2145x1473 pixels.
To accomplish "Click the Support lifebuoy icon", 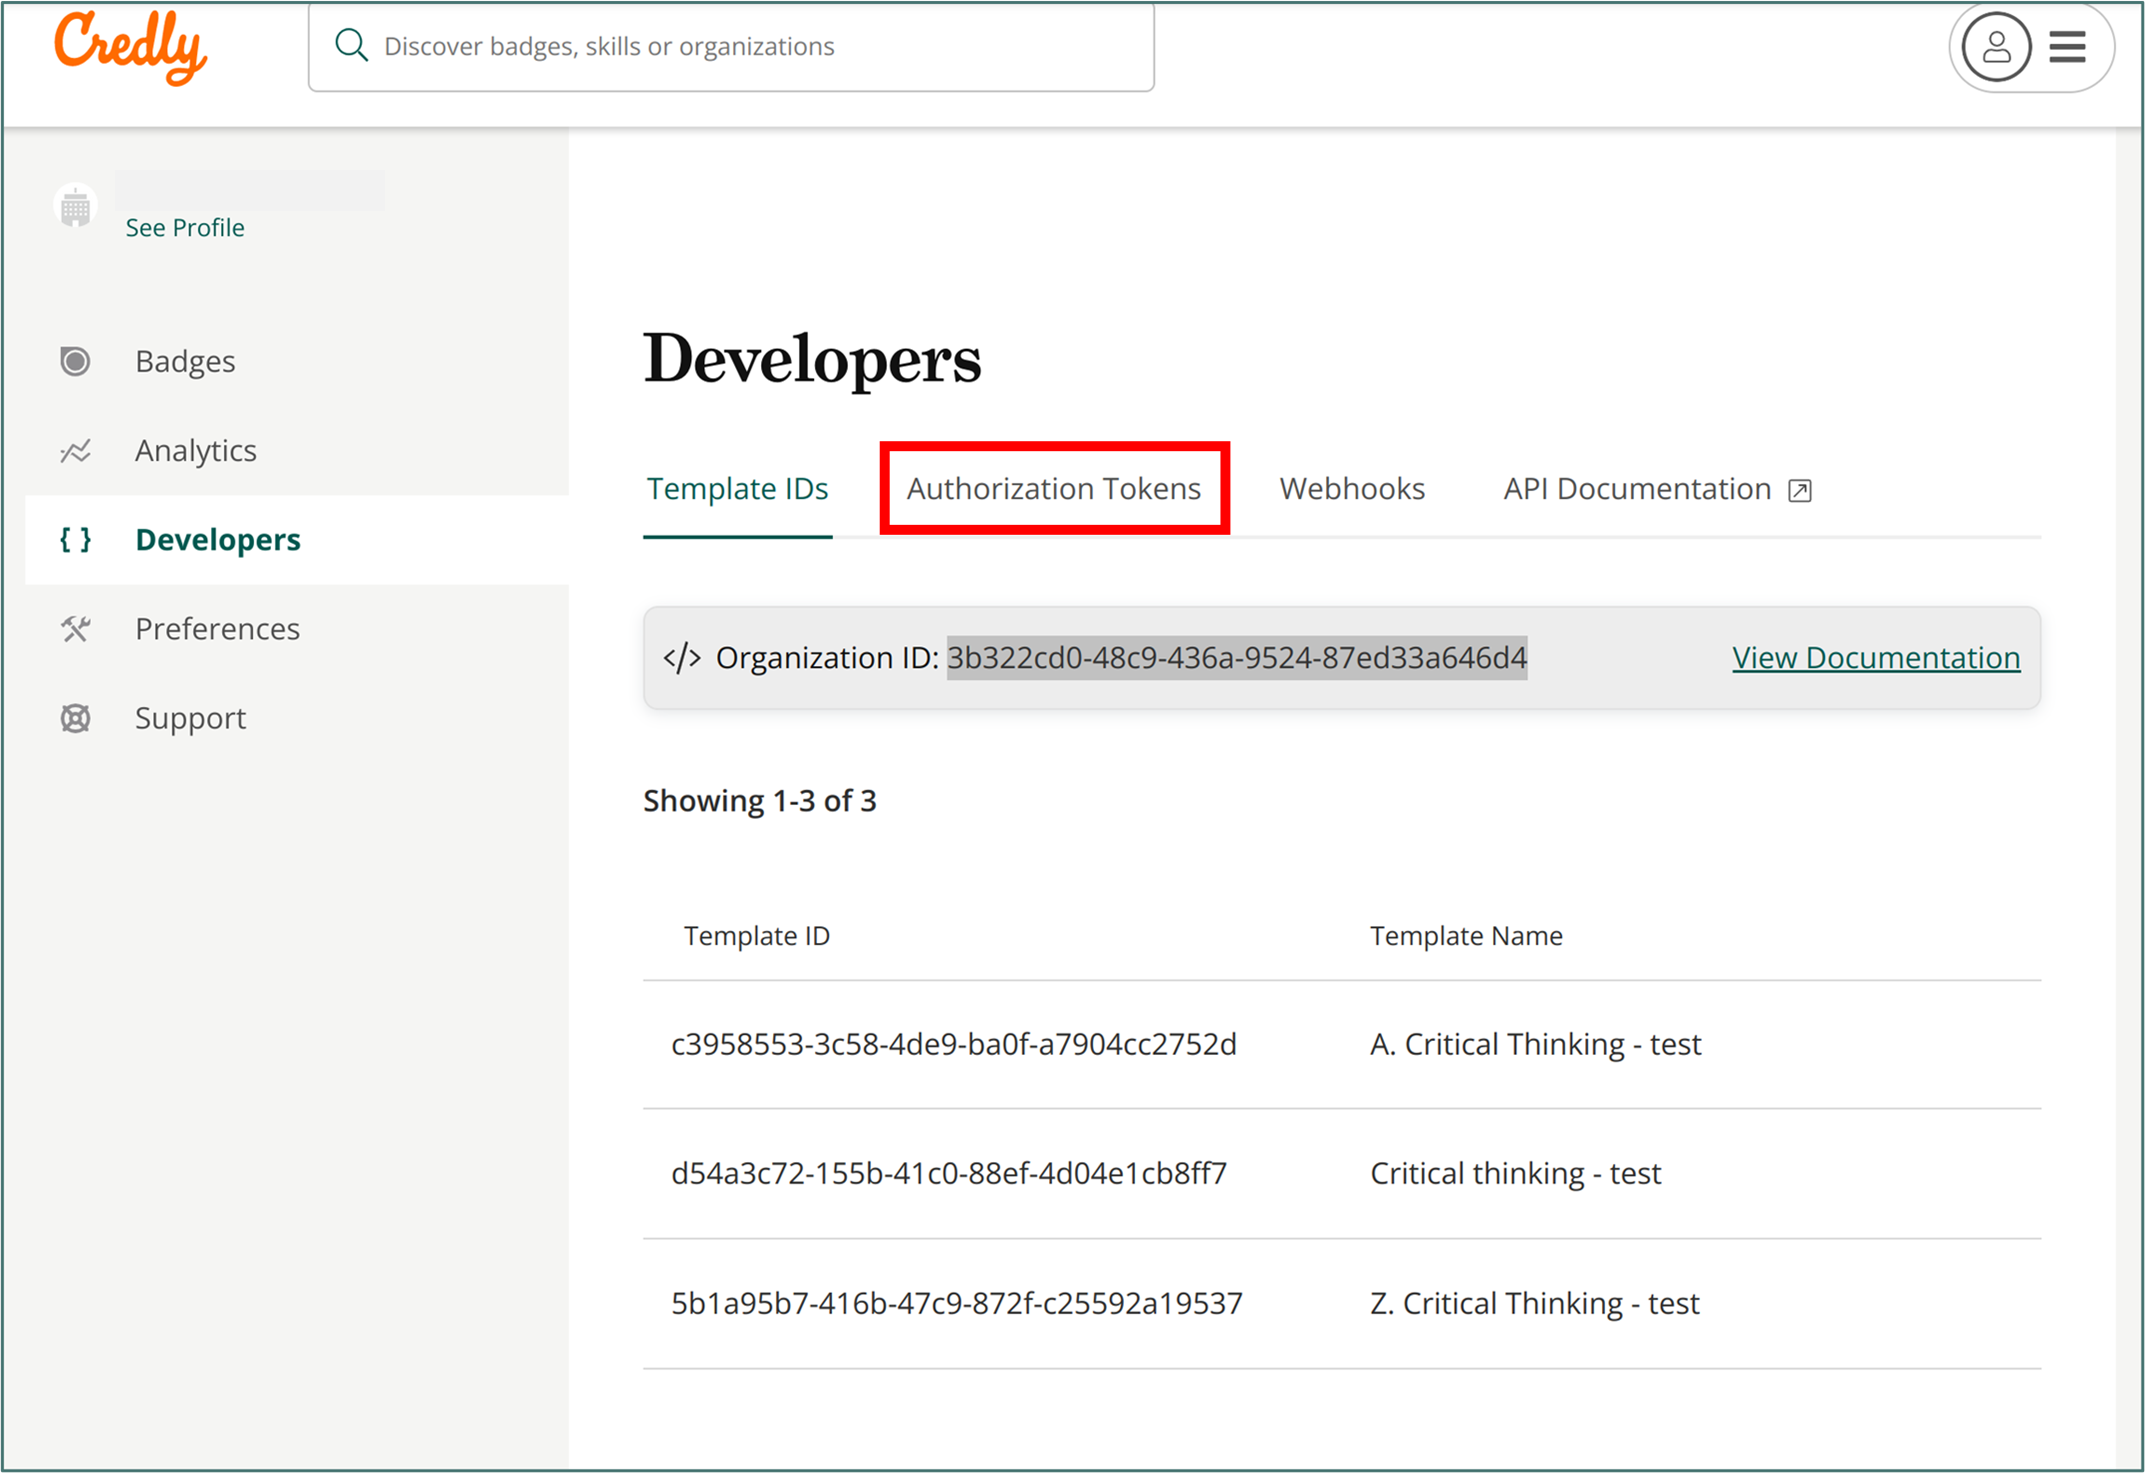I will click(75, 718).
